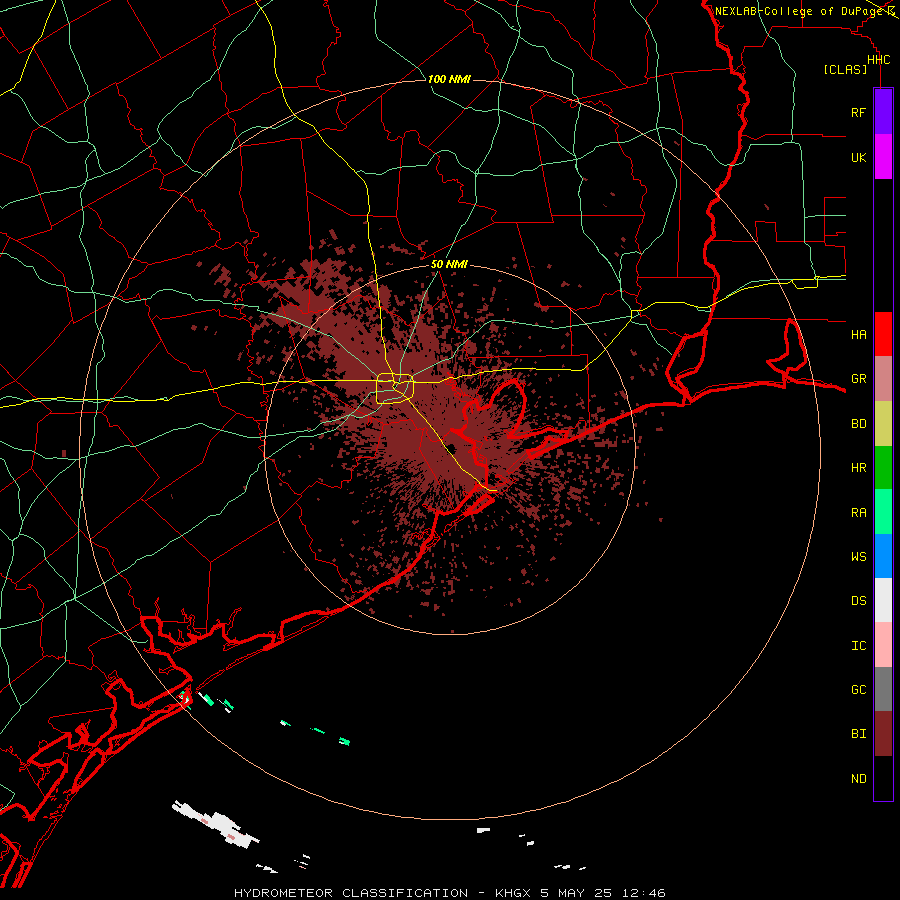The image size is (900, 900).
Task: Click the BI legend label
Action: click(x=858, y=734)
